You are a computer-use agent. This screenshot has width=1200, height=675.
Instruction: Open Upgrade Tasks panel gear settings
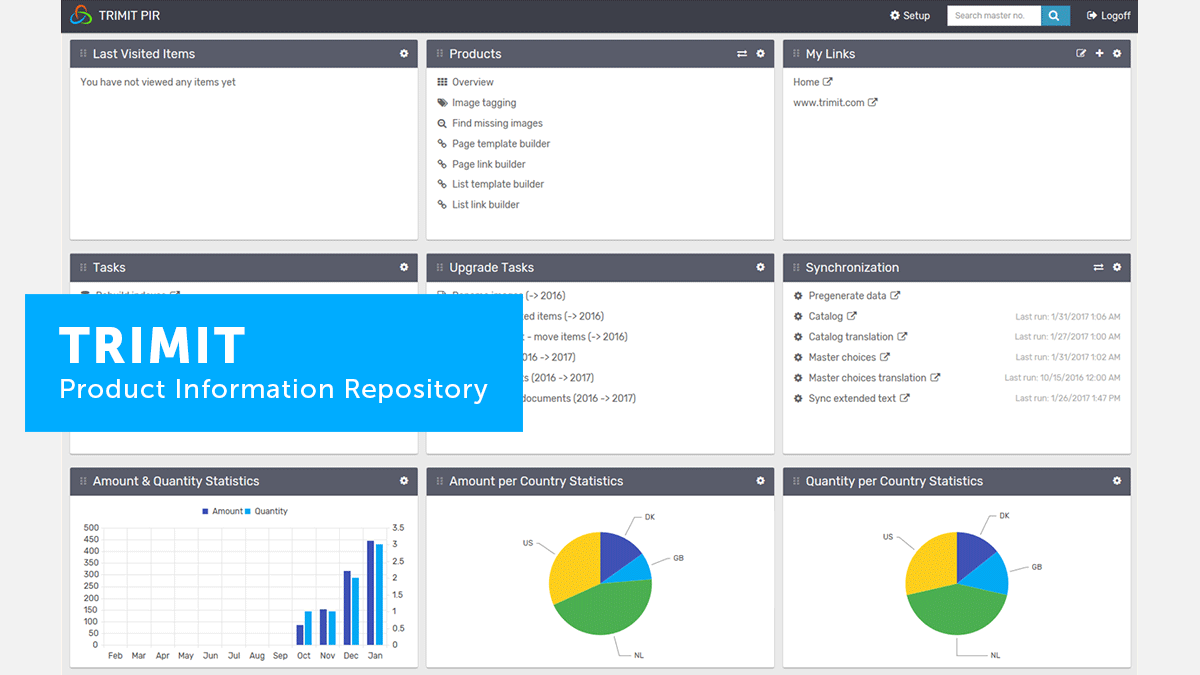click(760, 268)
